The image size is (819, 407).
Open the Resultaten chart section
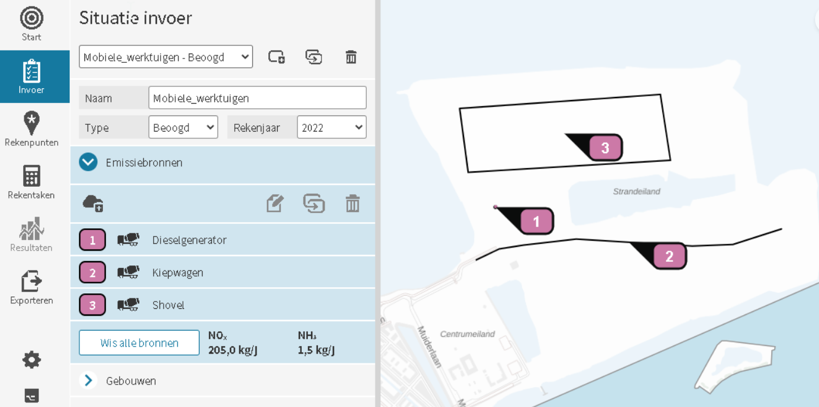[x=31, y=235]
